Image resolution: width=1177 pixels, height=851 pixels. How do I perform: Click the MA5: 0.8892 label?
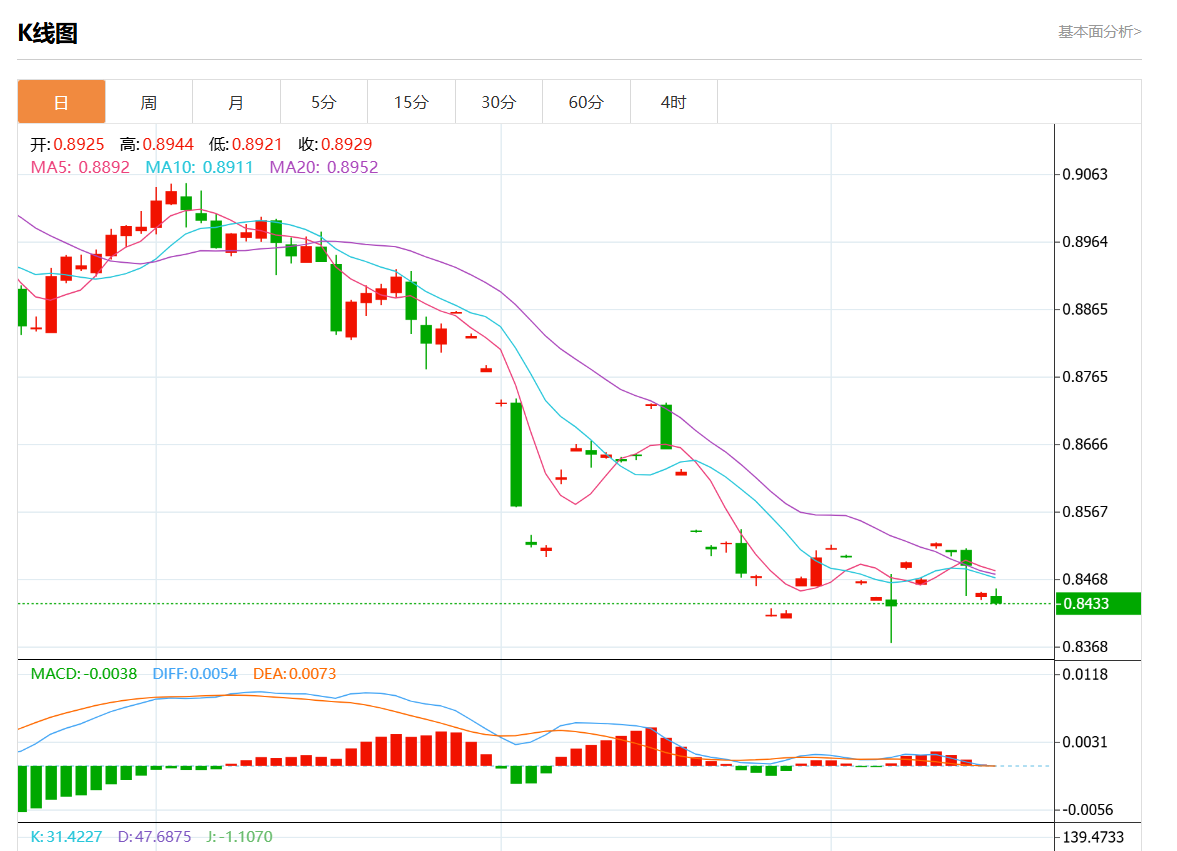[80, 167]
